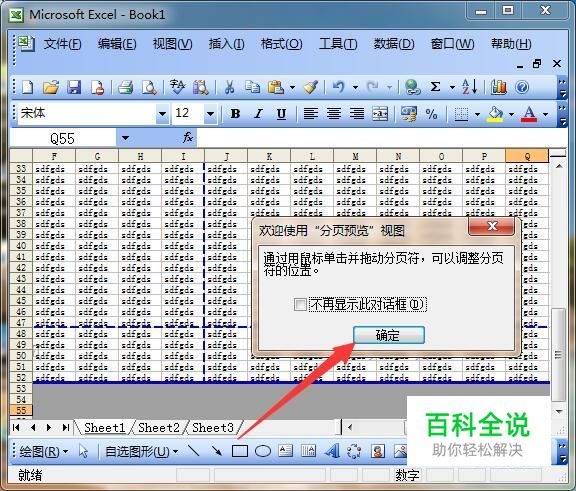This screenshot has height=491, width=576.
Task: Open the 格式(O) menu
Action: pos(281,44)
